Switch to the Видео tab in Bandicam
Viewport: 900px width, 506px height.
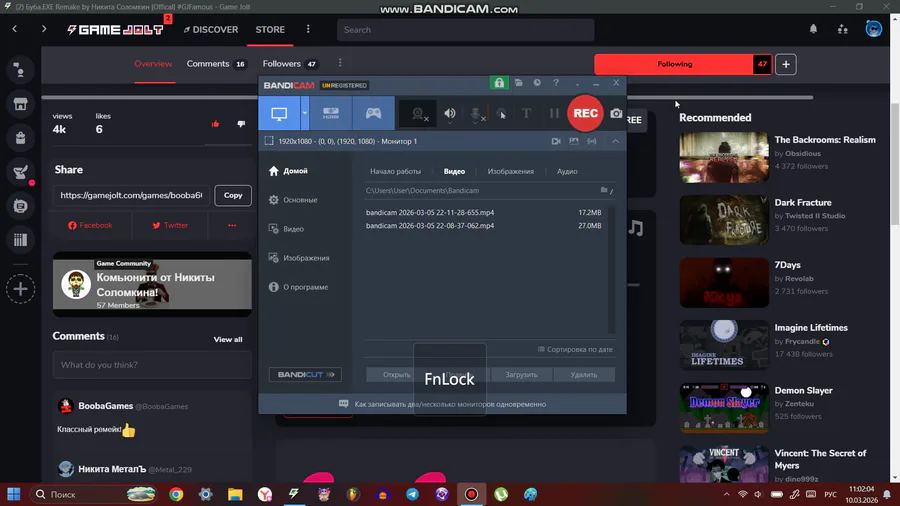coord(454,172)
